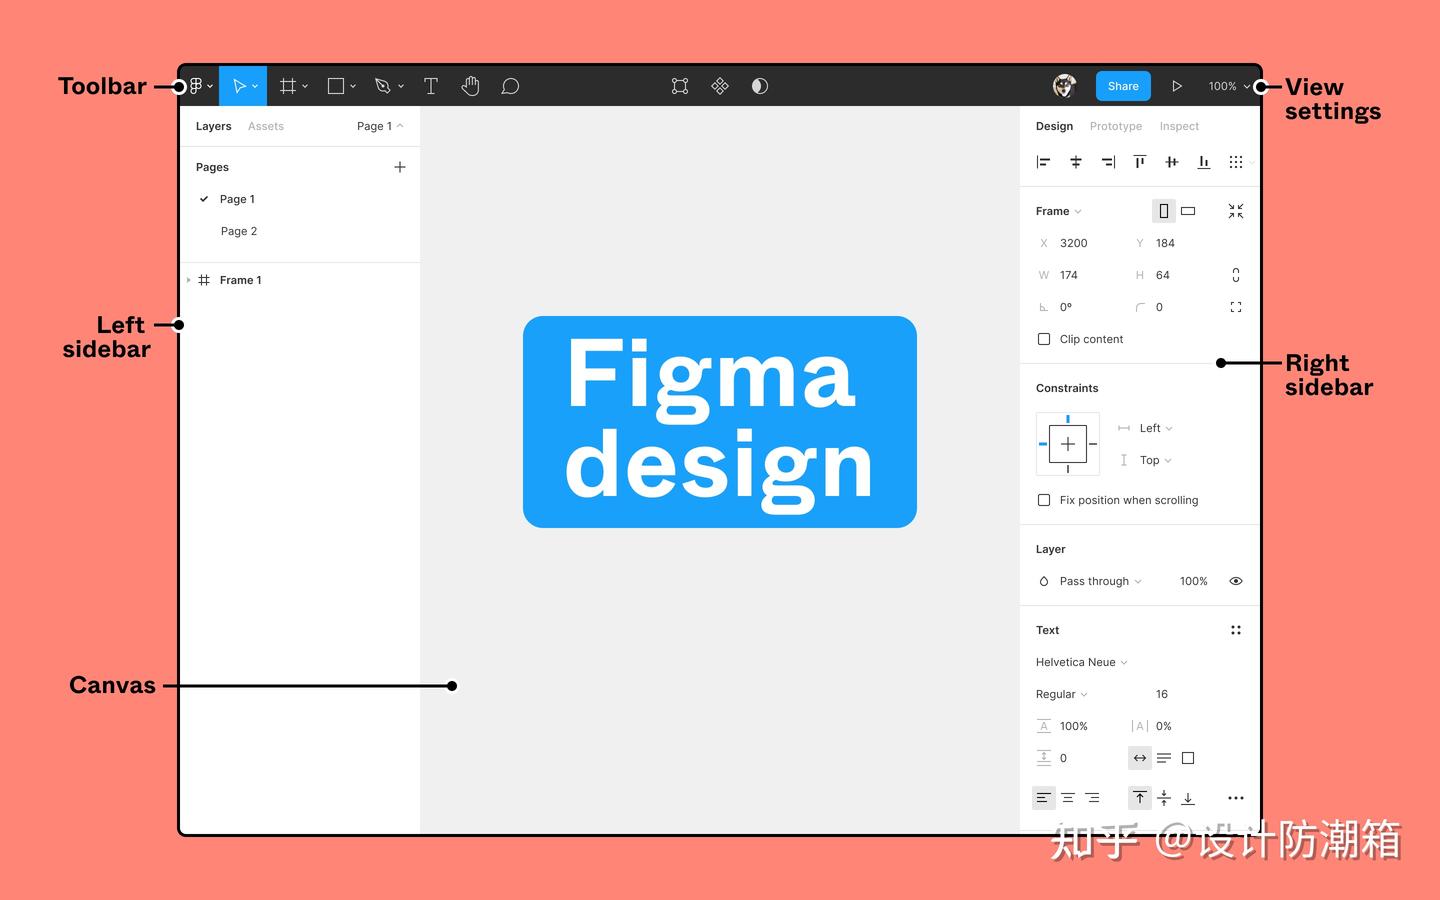Open the comment tool
This screenshot has height=900, width=1440.
click(x=510, y=86)
